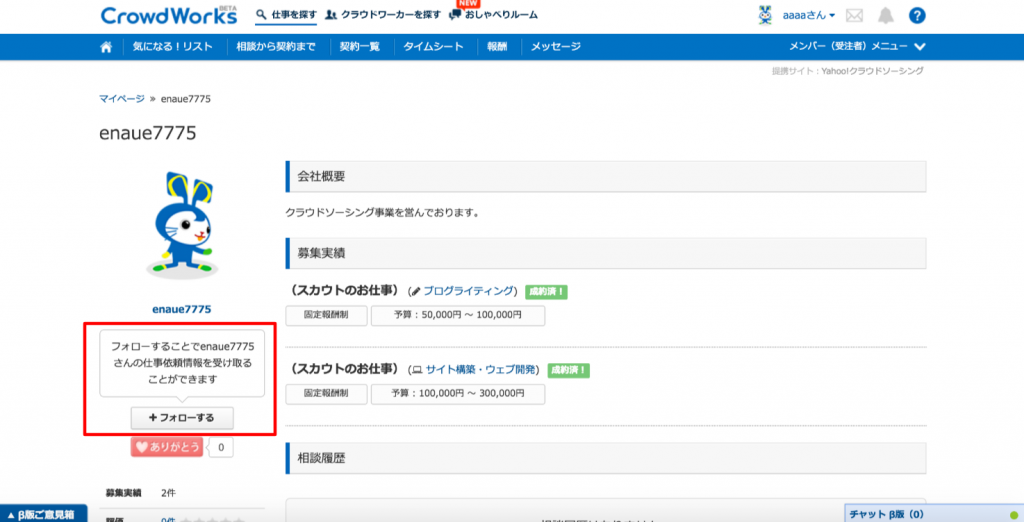Click the マイページ breadcrumb link
Screen dimensions: 1024x522
coord(121,98)
